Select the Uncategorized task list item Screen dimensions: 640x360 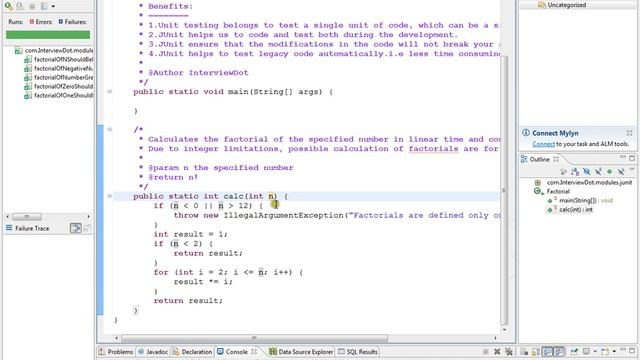[562, 5]
